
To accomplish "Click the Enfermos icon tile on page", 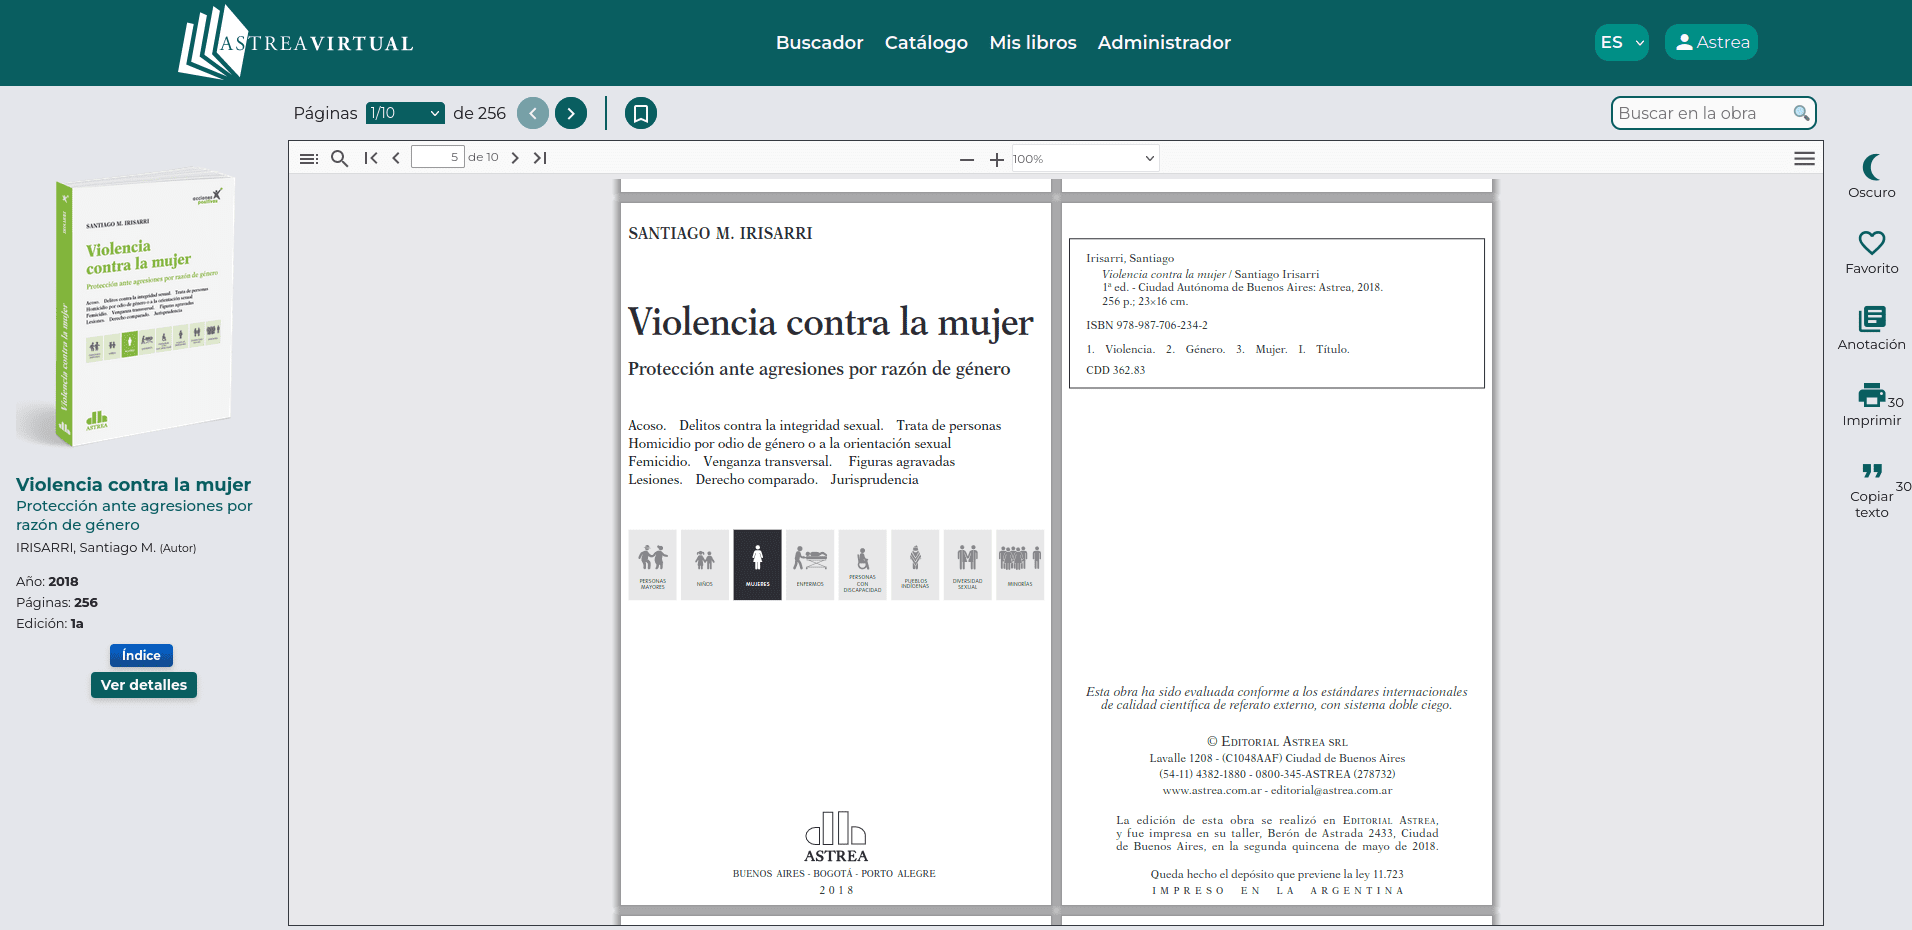I will click(x=810, y=565).
